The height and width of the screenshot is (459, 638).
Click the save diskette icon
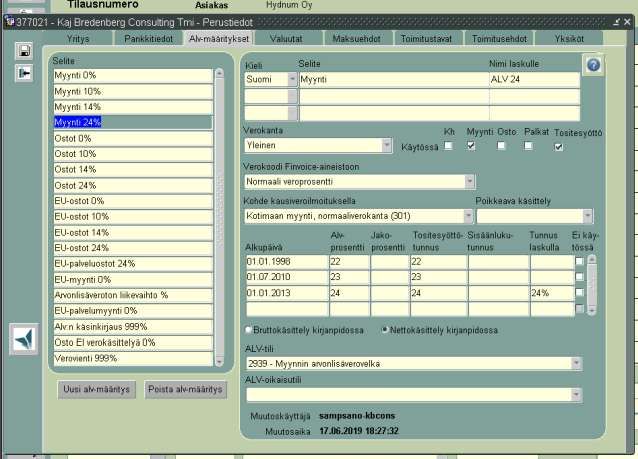[24, 51]
